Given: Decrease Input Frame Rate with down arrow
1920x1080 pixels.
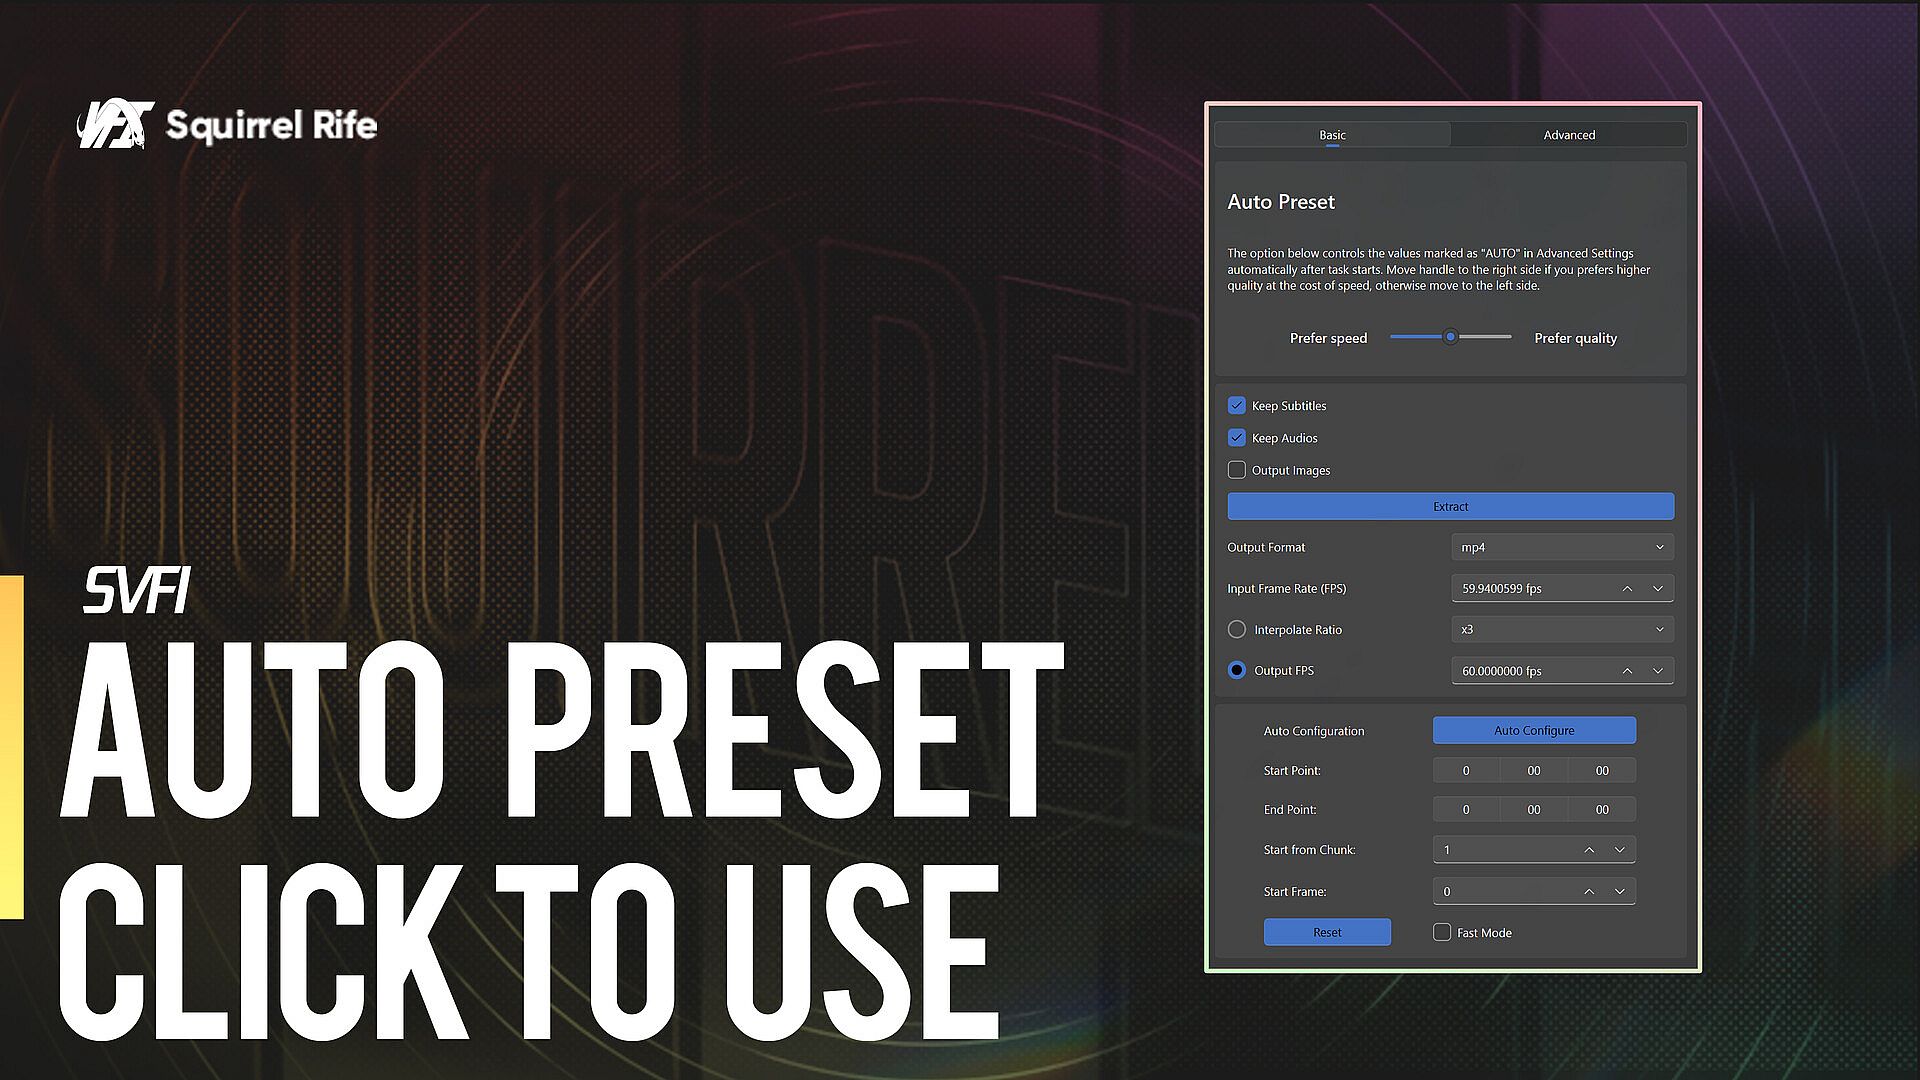Looking at the screenshot, I should tap(1658, 589).
